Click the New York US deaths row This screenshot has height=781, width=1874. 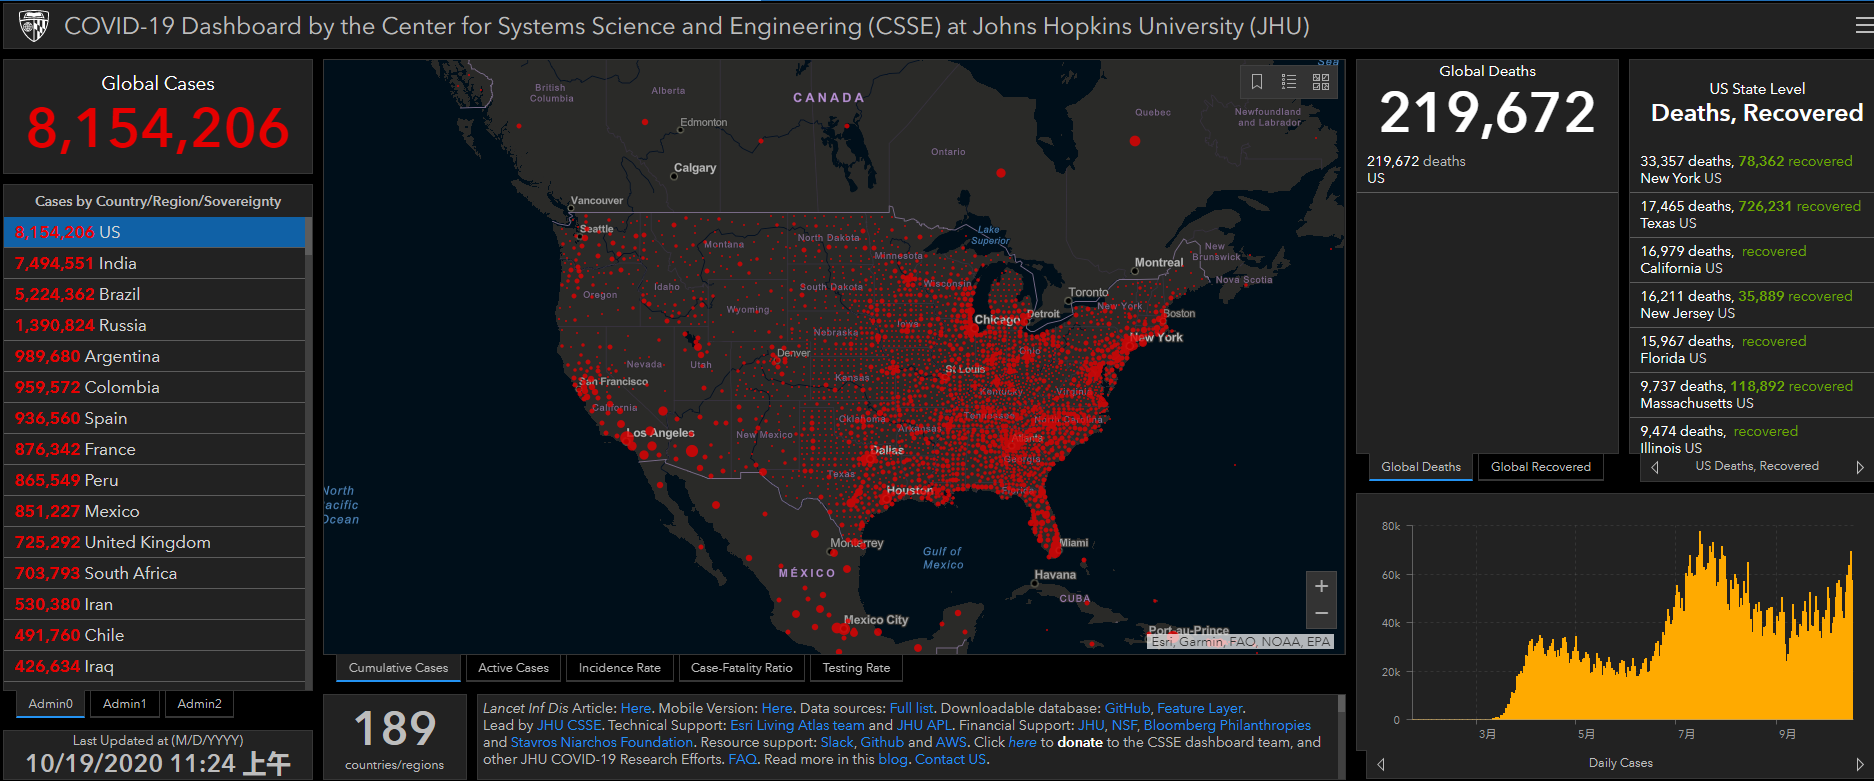point(1750,170)
